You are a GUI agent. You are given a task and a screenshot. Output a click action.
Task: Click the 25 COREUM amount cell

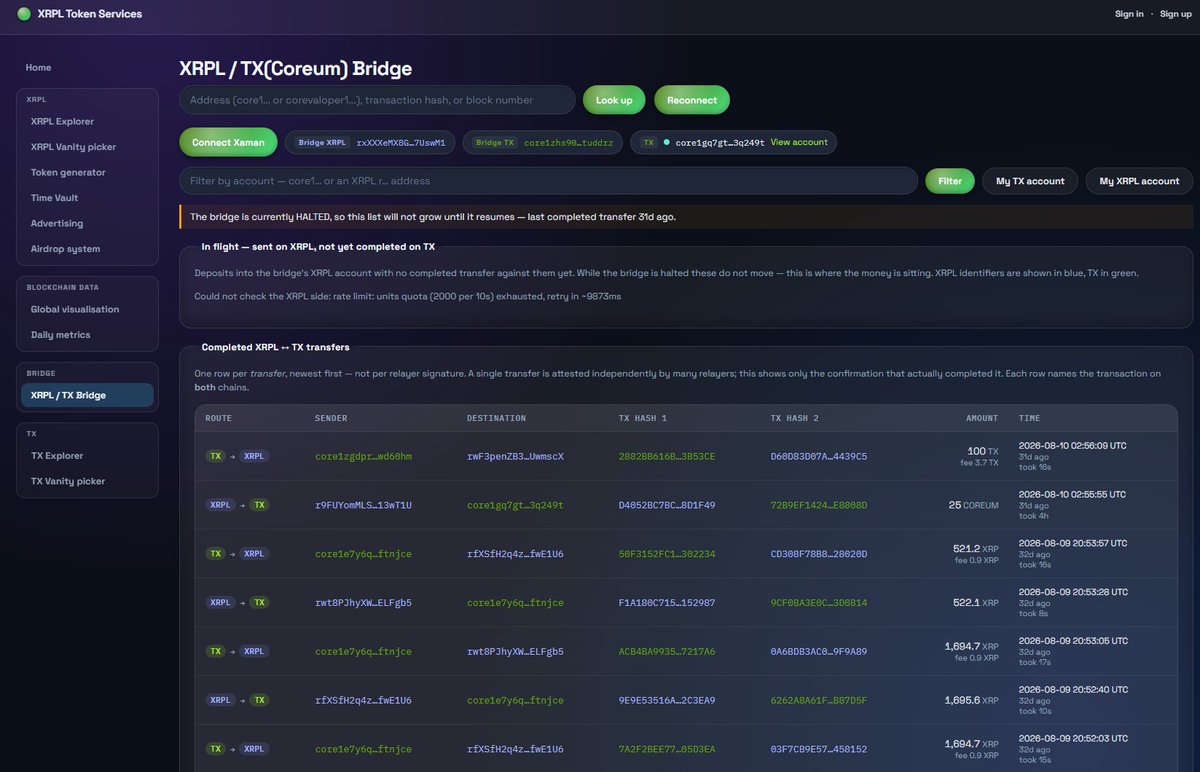974,506
